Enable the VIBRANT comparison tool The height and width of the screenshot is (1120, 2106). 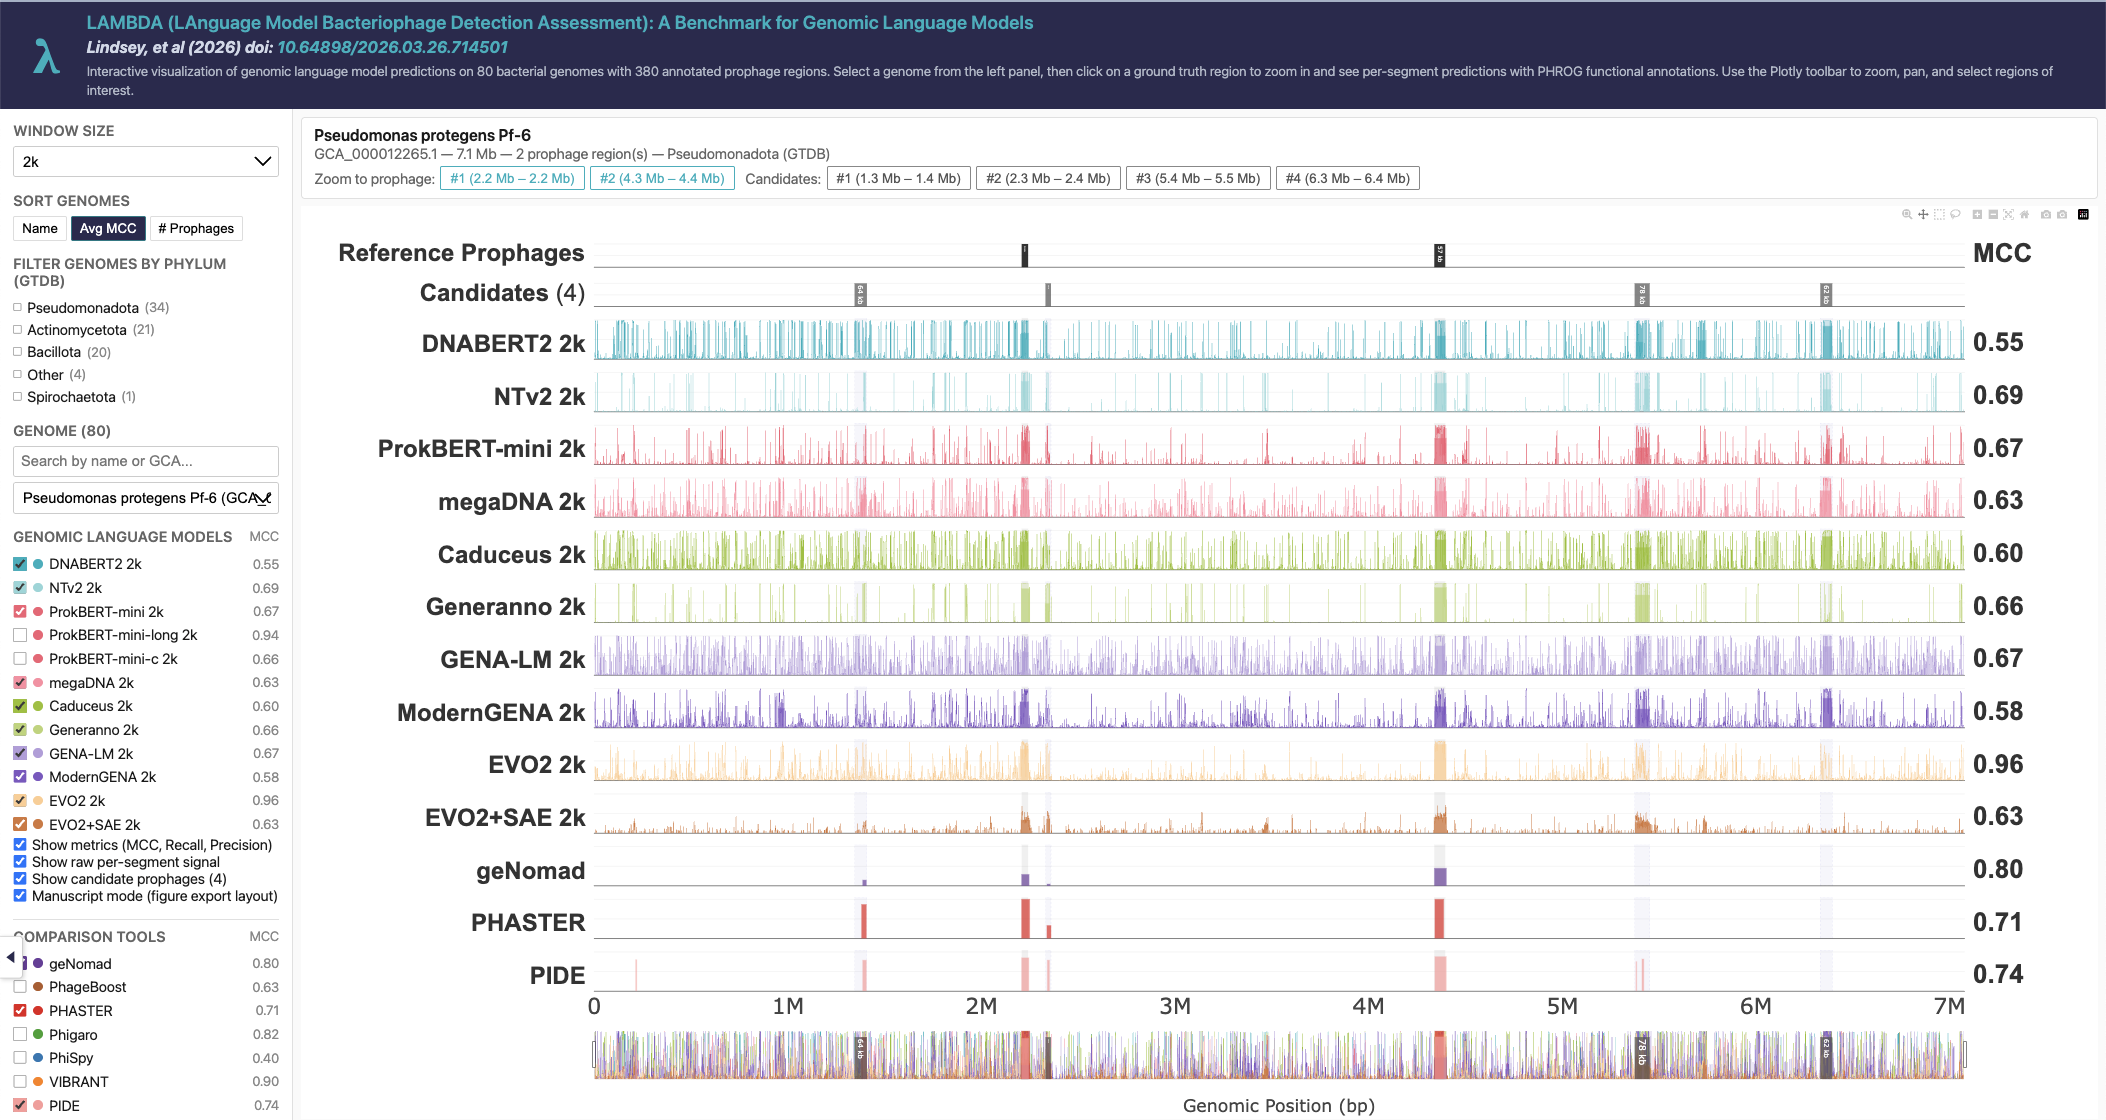pyautogui.click(x=20, y=1082)
